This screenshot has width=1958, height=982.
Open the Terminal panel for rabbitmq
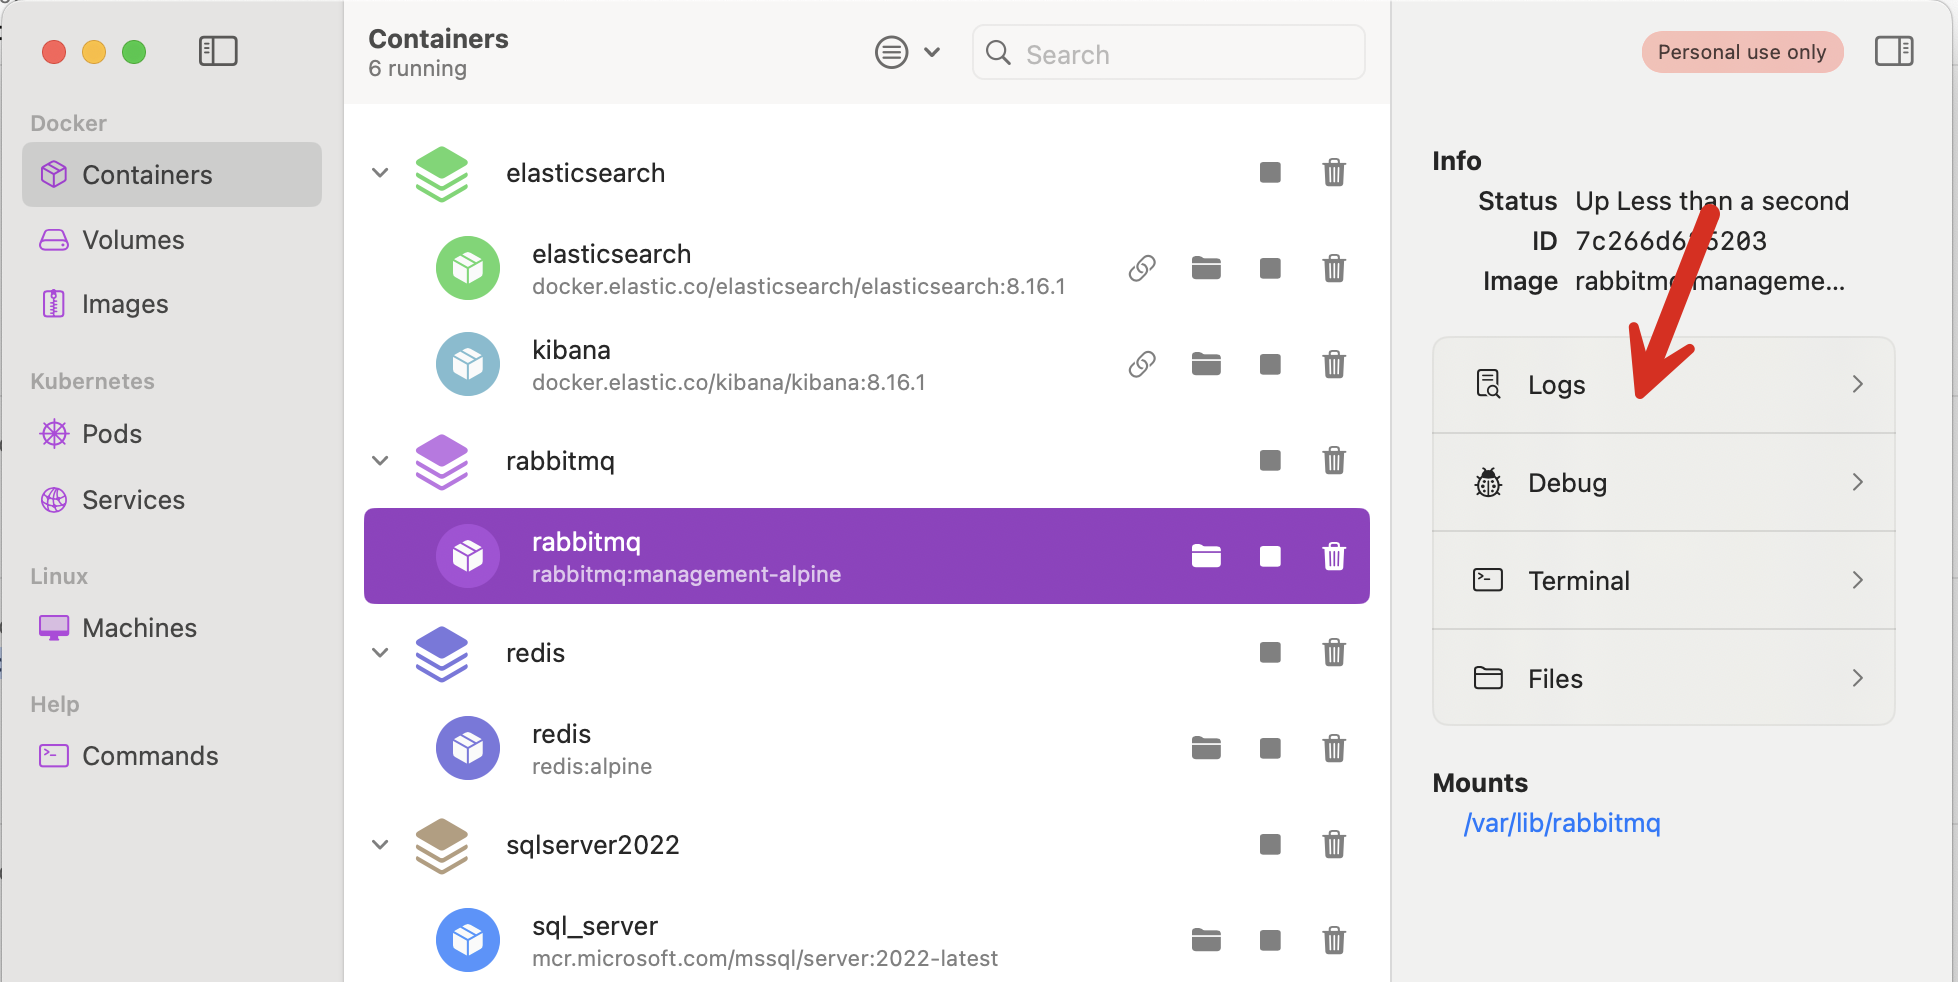click(1663, 580)
